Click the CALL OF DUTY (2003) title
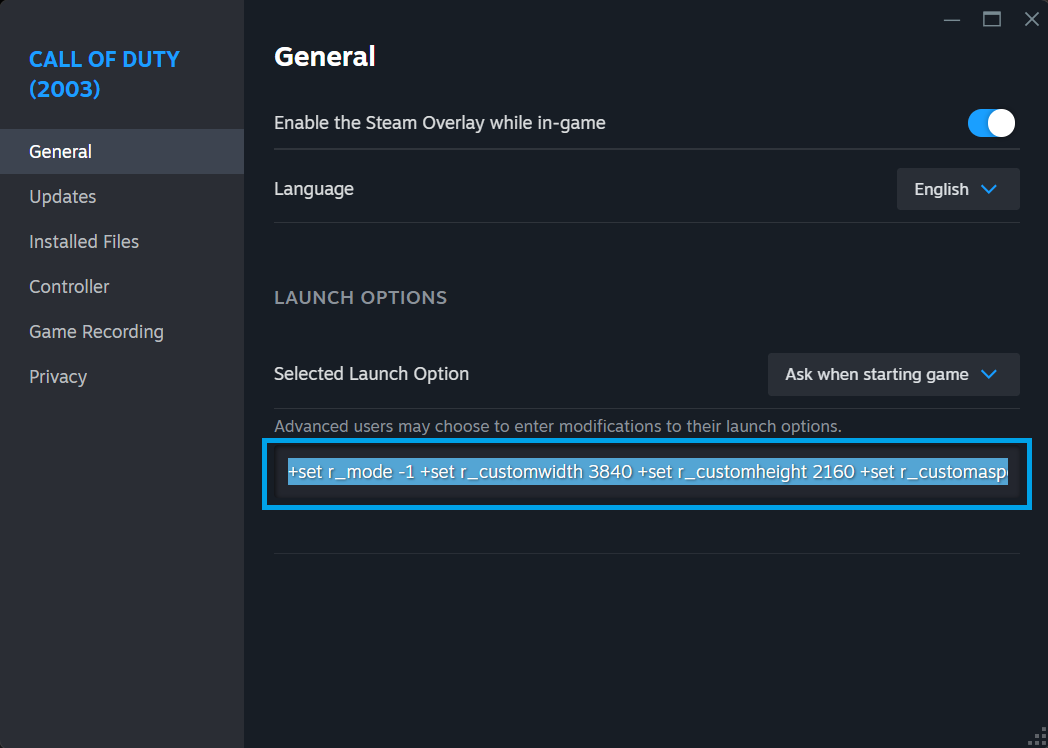Image resolution: width=1048 pixels, height=748 pixels. click(x=104, y=74)
